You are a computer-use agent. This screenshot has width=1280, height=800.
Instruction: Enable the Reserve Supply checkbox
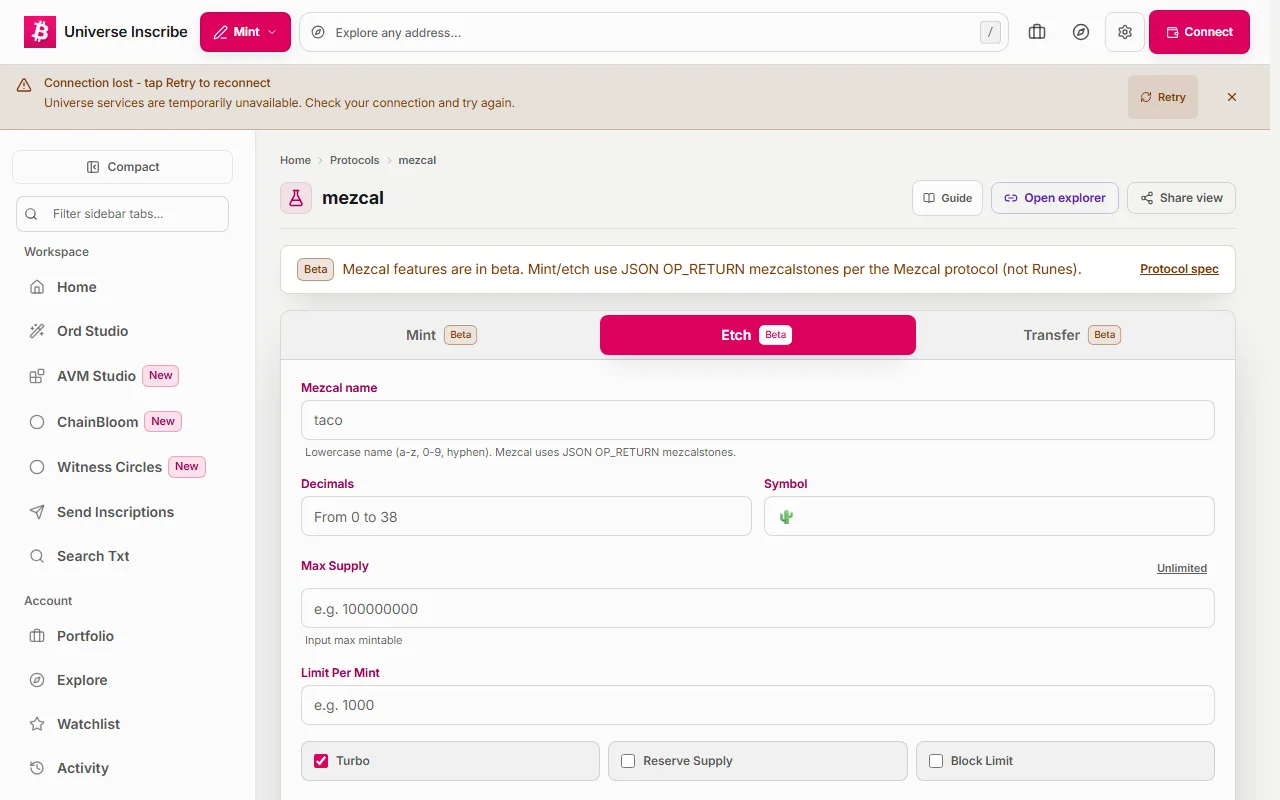click(x=628, y=761)
